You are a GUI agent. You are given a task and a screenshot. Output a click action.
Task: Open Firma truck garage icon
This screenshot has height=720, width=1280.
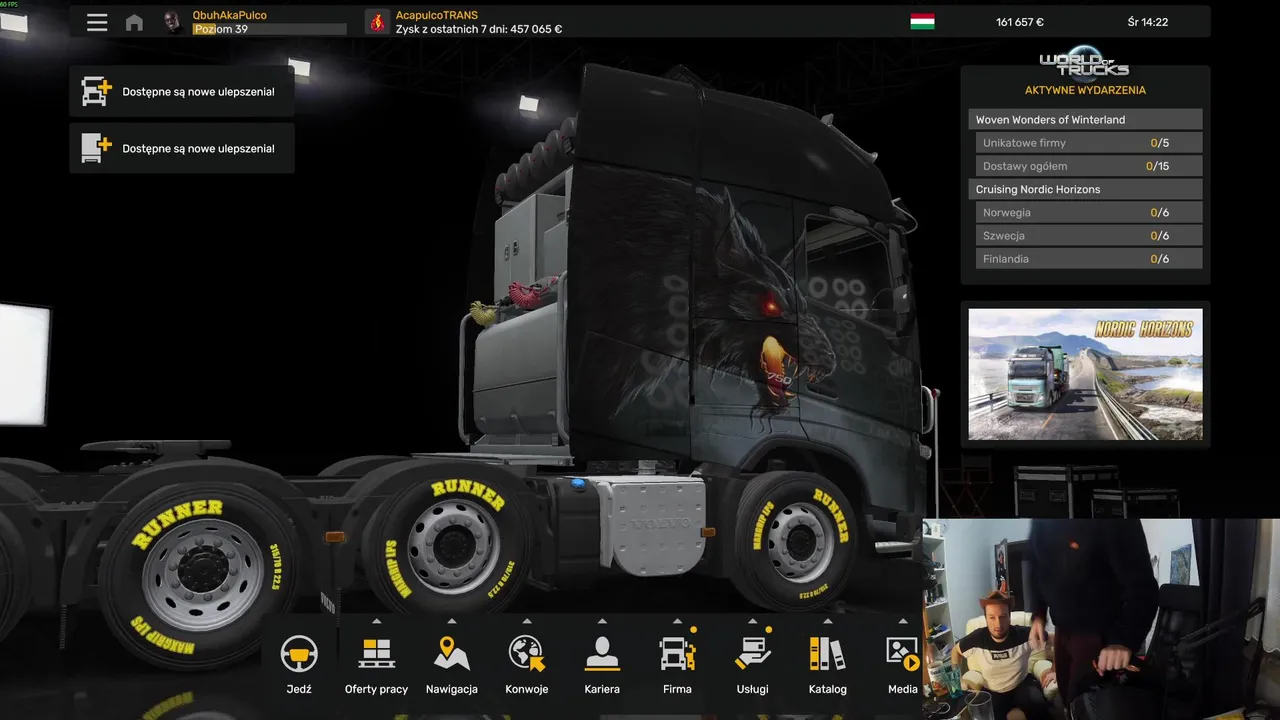point(677,654)
